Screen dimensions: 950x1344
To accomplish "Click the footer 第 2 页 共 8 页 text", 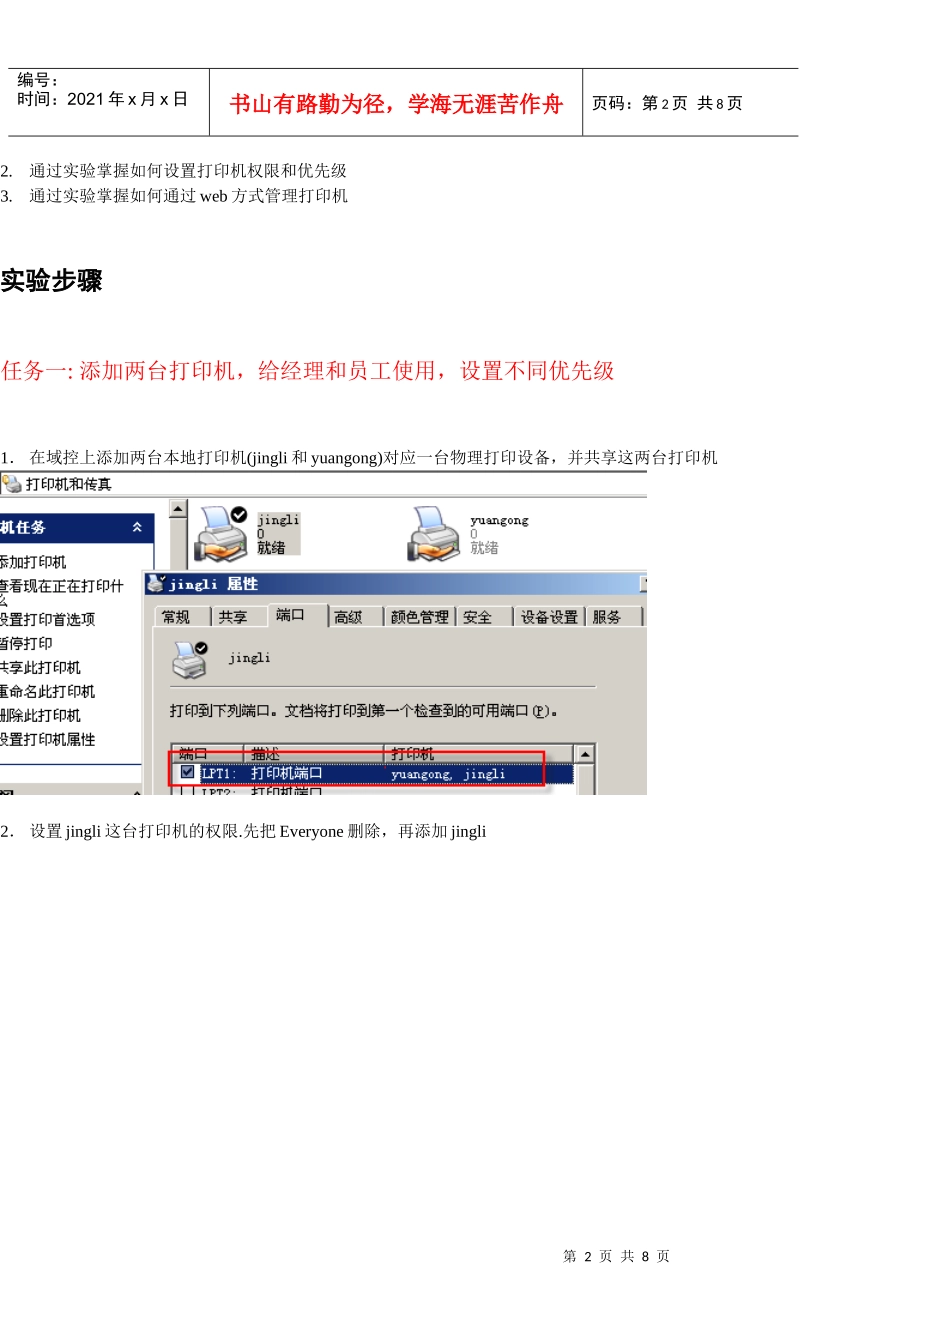I will pos(617,1256).
